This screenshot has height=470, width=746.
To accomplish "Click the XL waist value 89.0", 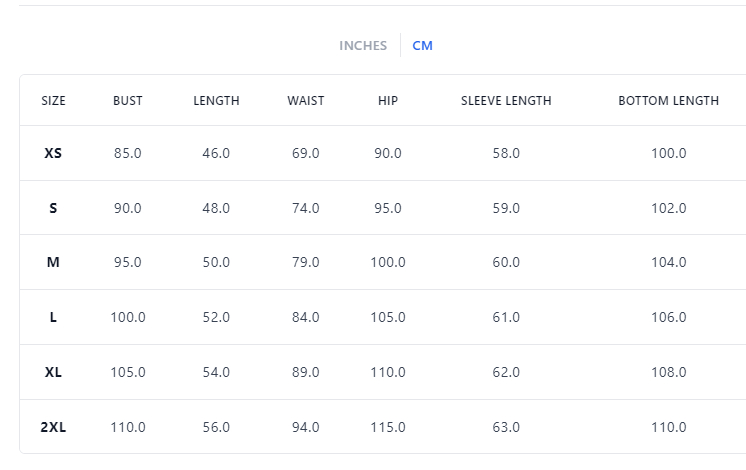I will [x=305, y=372].
